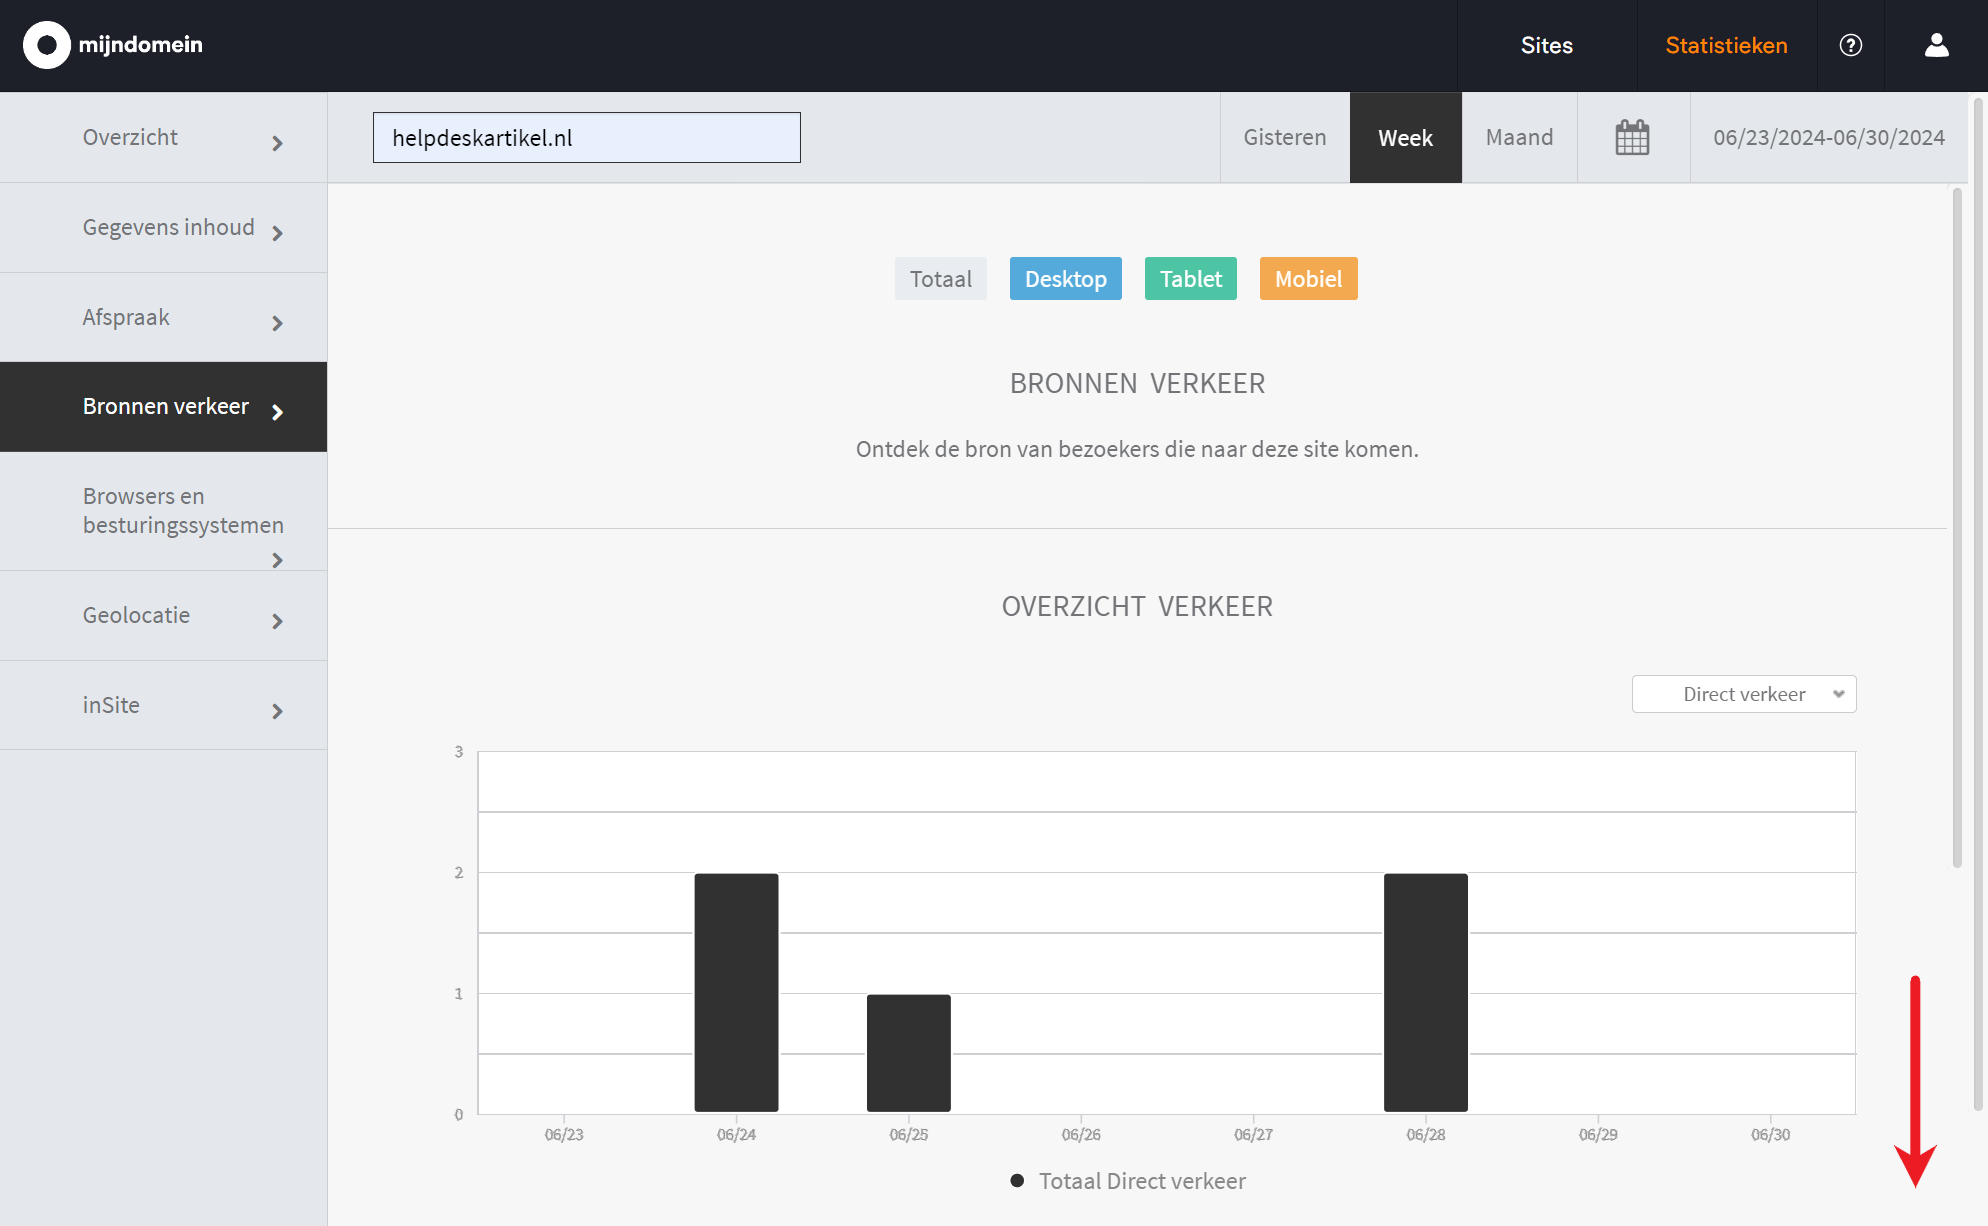Click the mijndomein logo icon
Screen dimensions: 1988x1226
pyautogui.click(x=46, y=45)
